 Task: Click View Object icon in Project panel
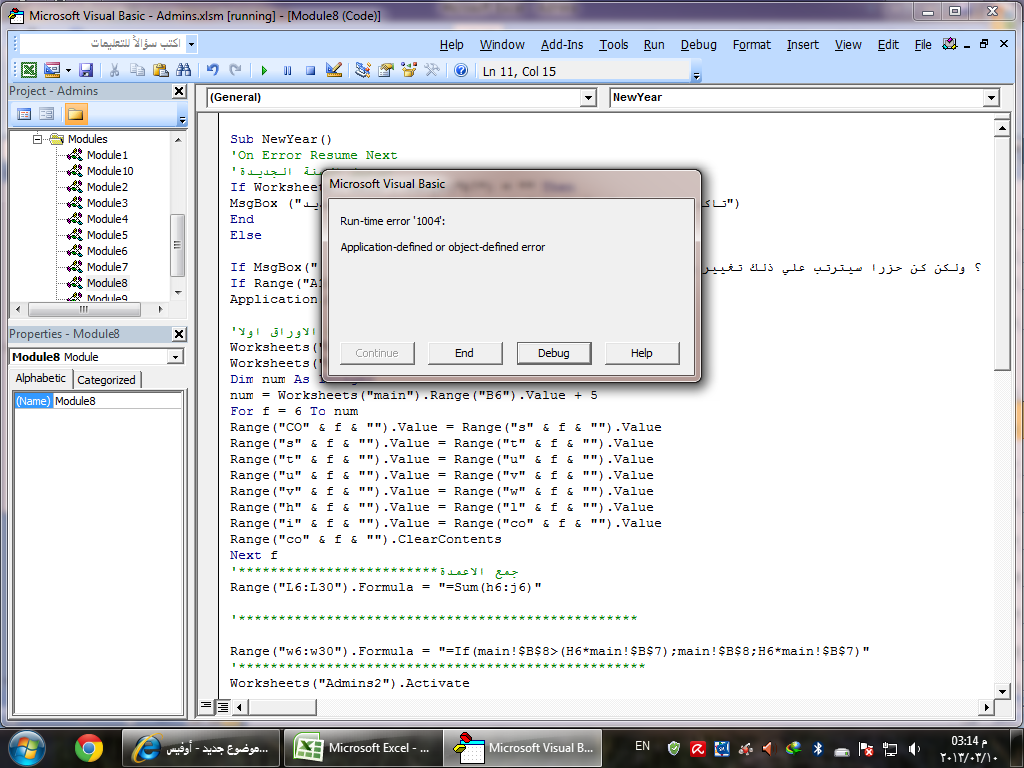tap(46, 114)
